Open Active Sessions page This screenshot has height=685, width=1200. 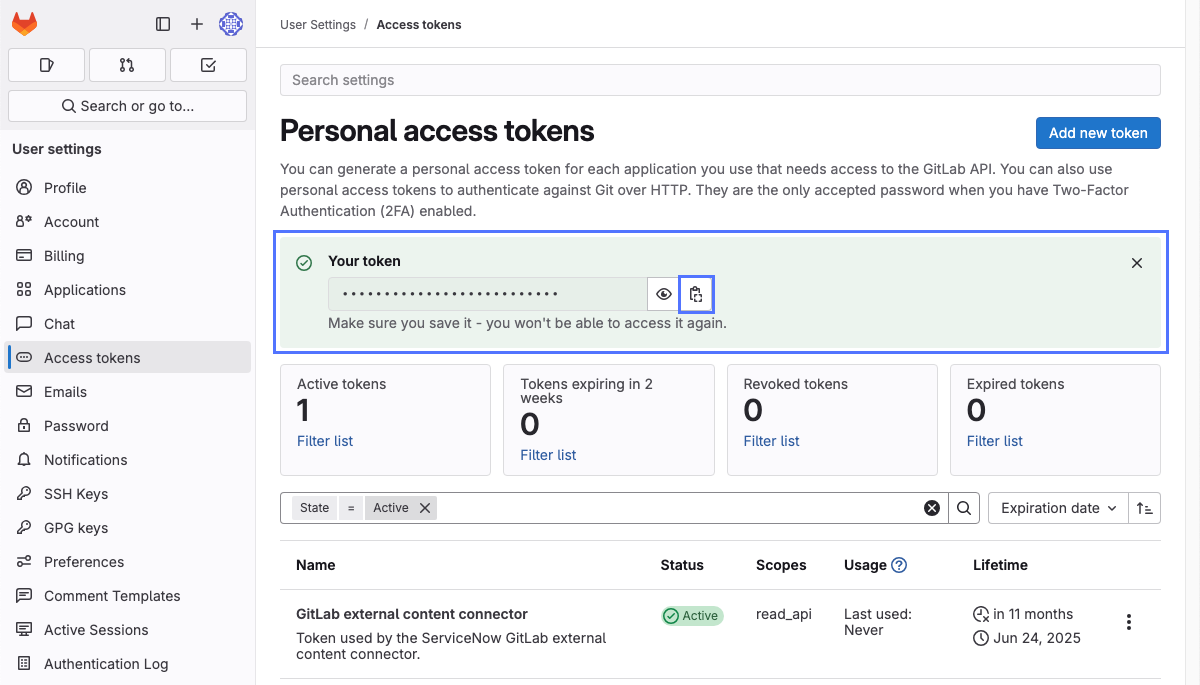click(x=128, y=630)
